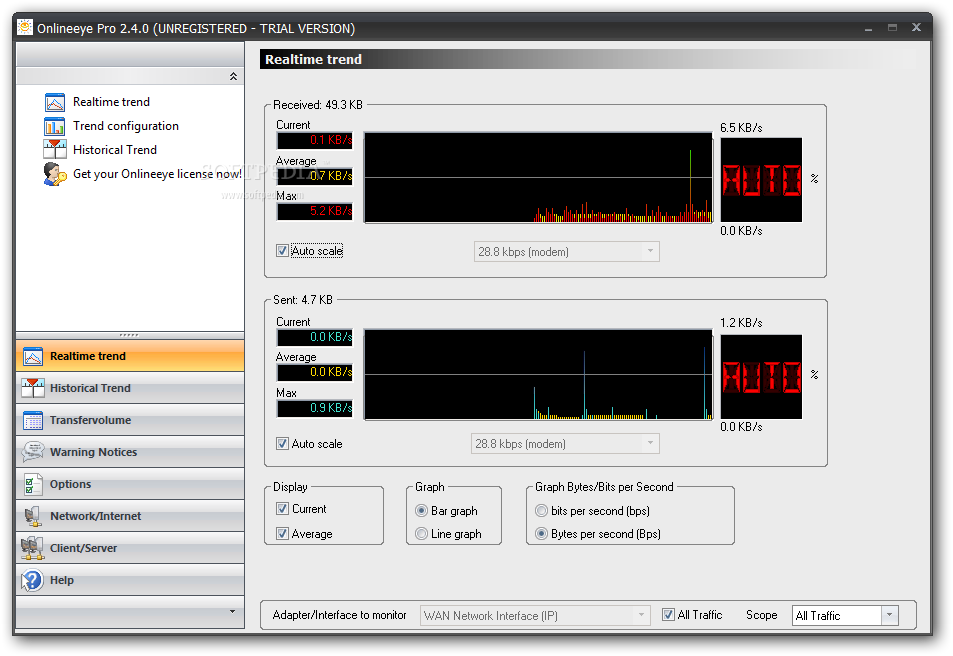Image resolution: width=953 pixels, height=656 pixels.
Task: Select the Bar graph radio button
Action: pyautogui.click(x=421, y=511)
